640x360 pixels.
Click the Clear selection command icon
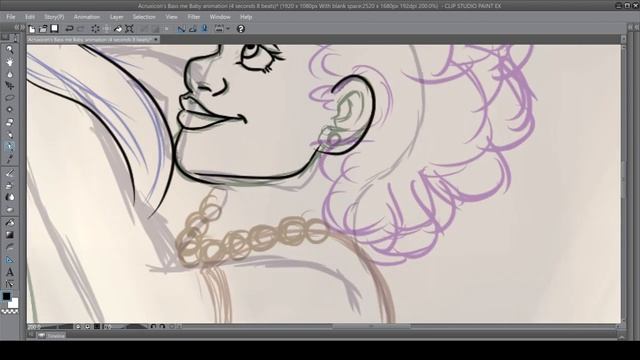[95, 29]
